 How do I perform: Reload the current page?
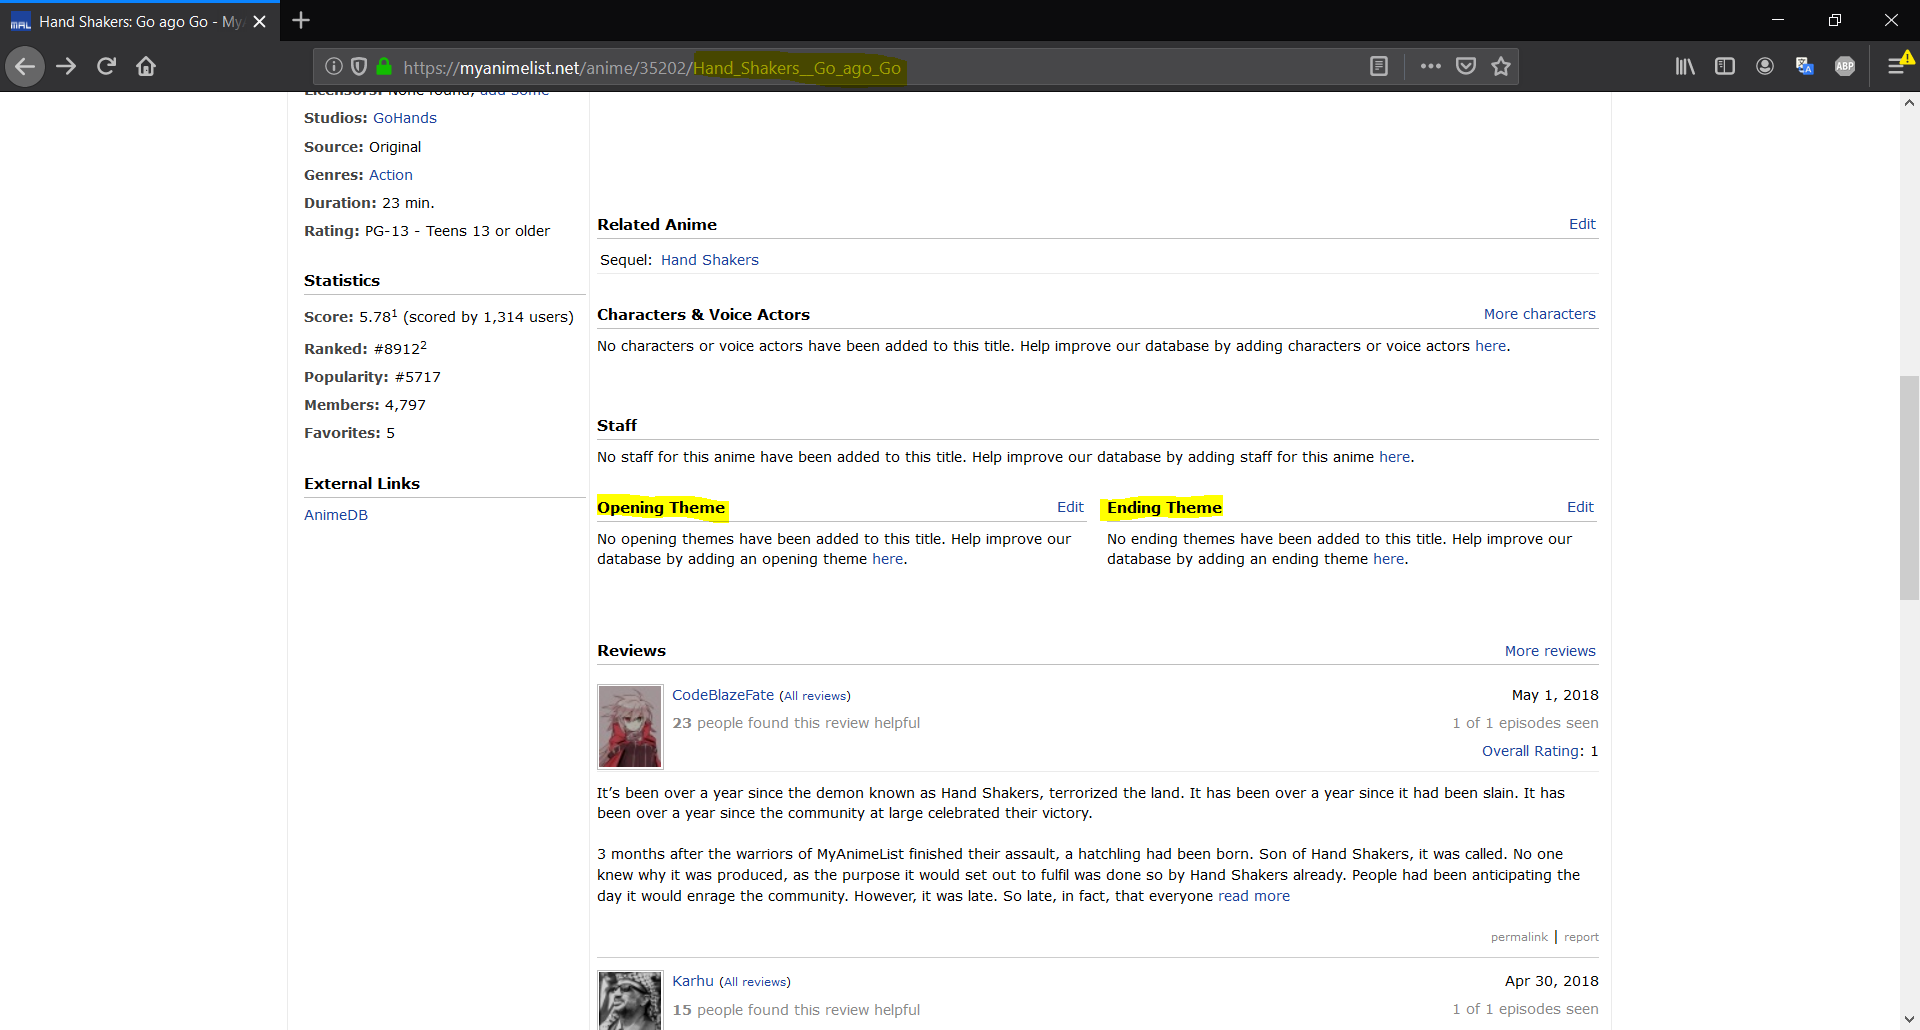(x=106, y=67)
